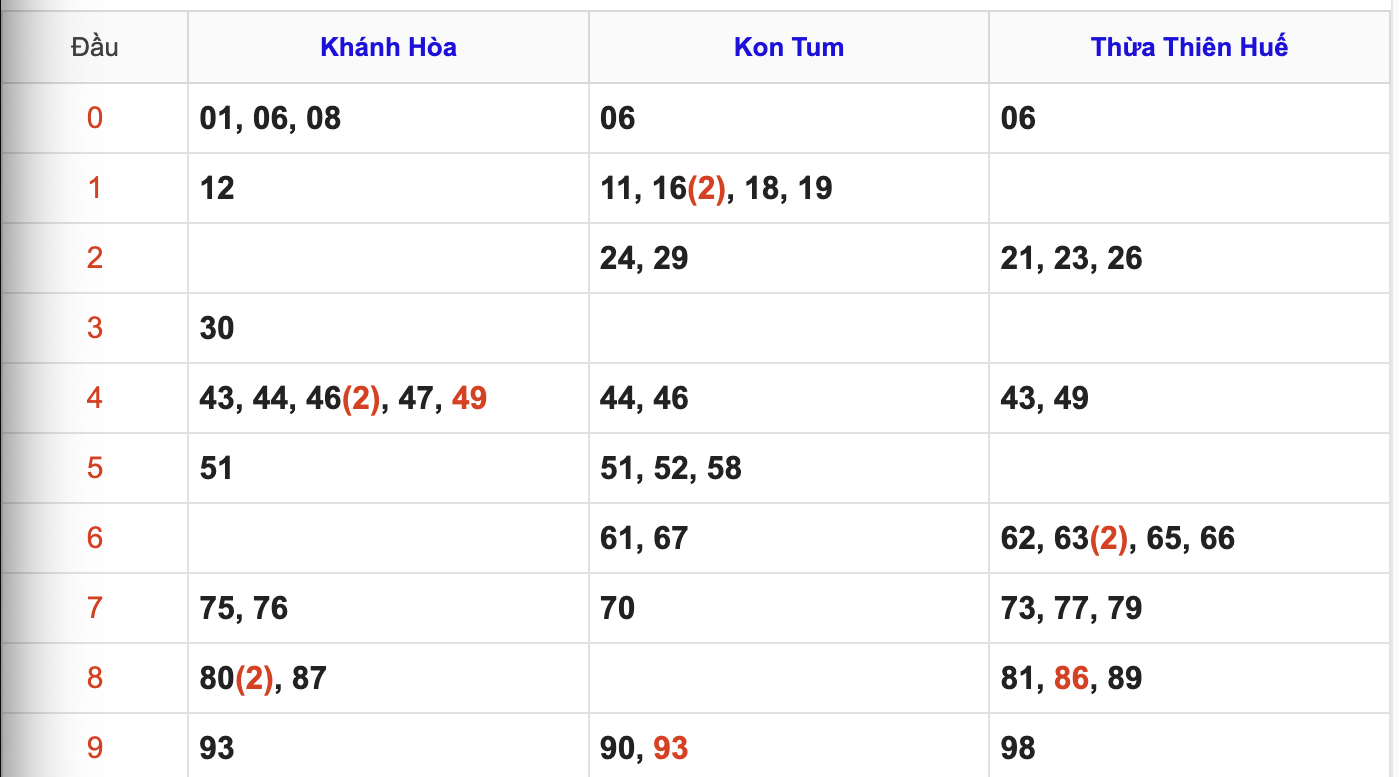Click row head number 3
This screenshot has height=777, width=1399.
point(94,328)
